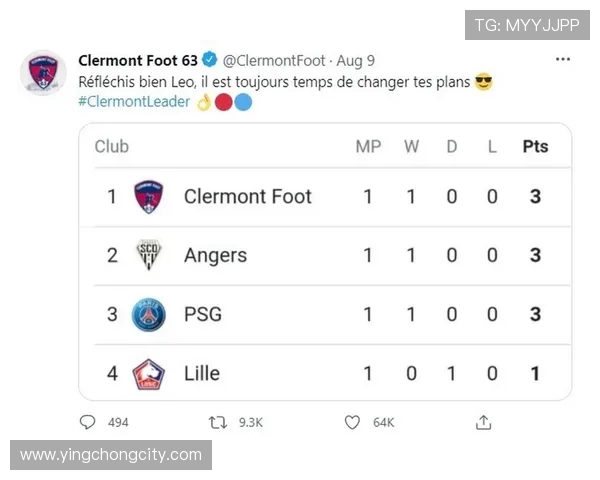
Task: Click the 64K likes count
Action: (x=384, y=423)
